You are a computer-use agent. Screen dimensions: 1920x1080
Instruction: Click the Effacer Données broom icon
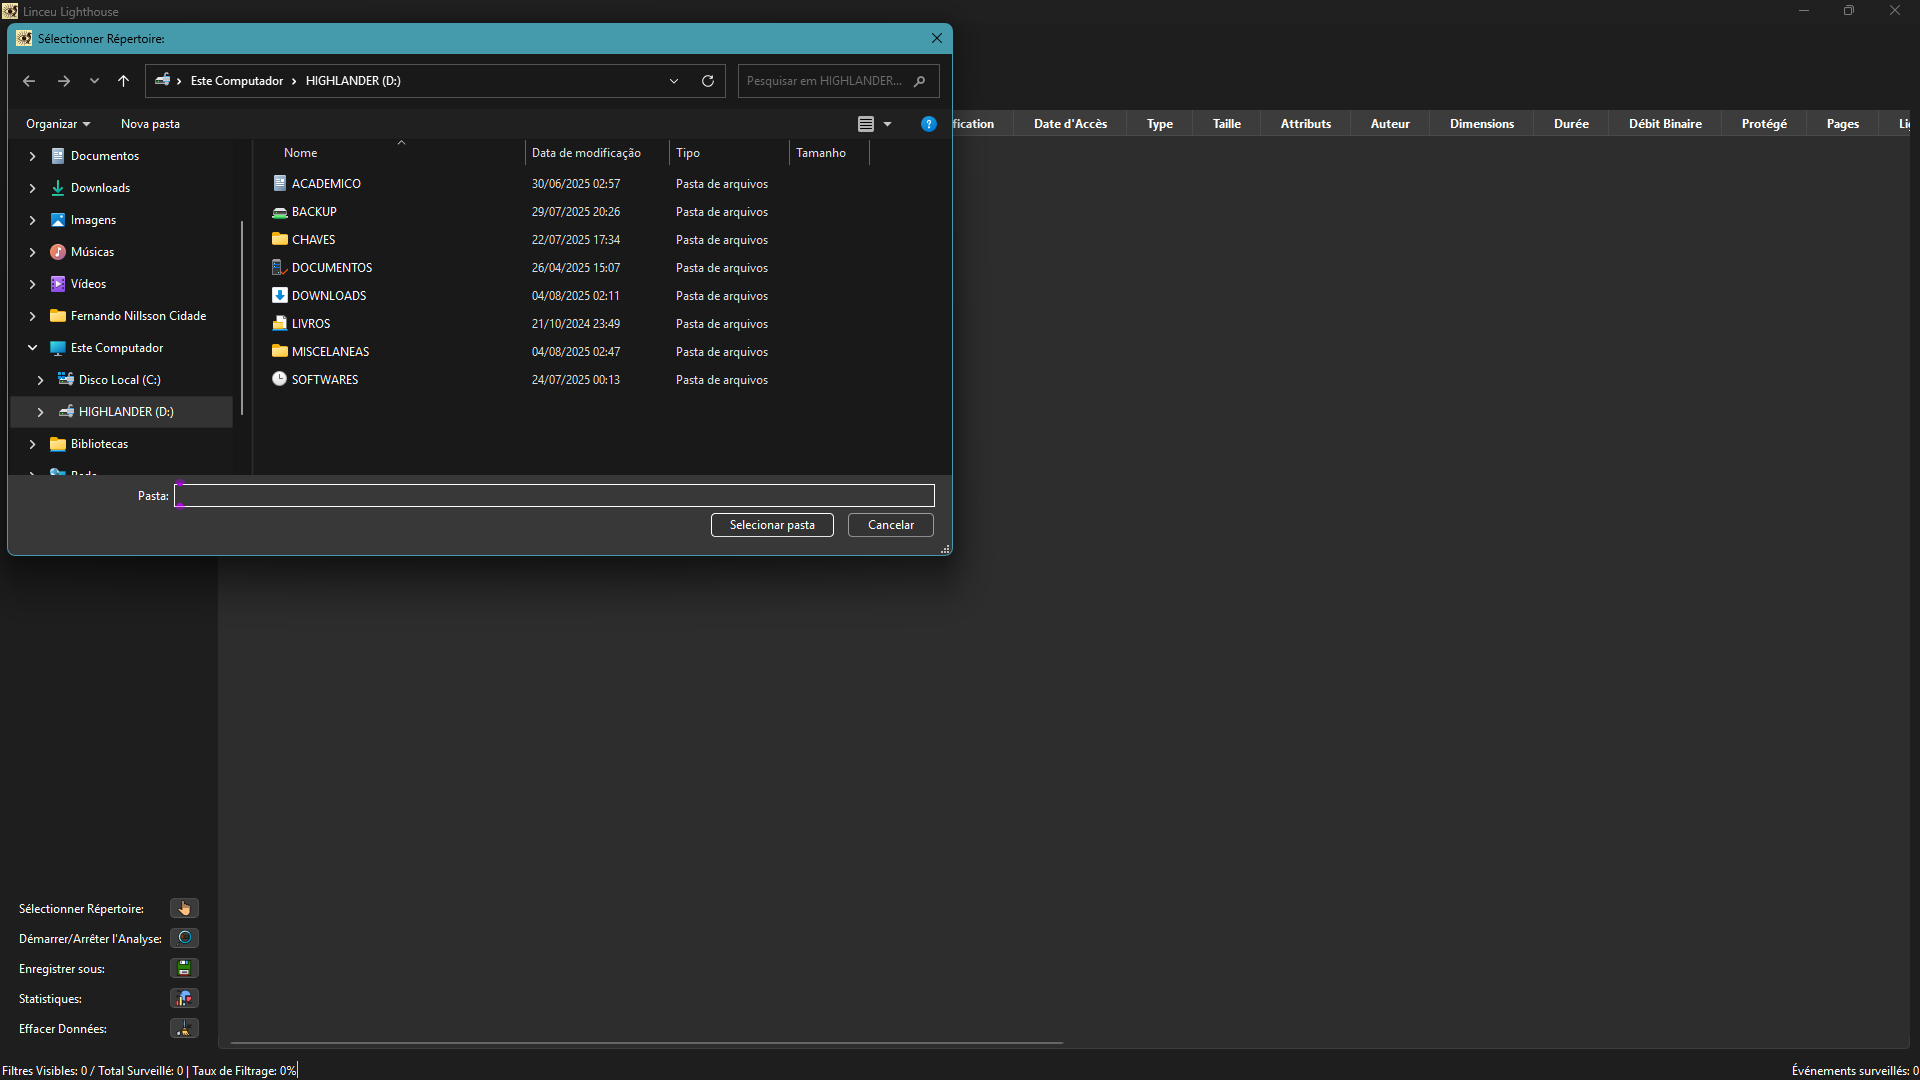click(184, 1028)
